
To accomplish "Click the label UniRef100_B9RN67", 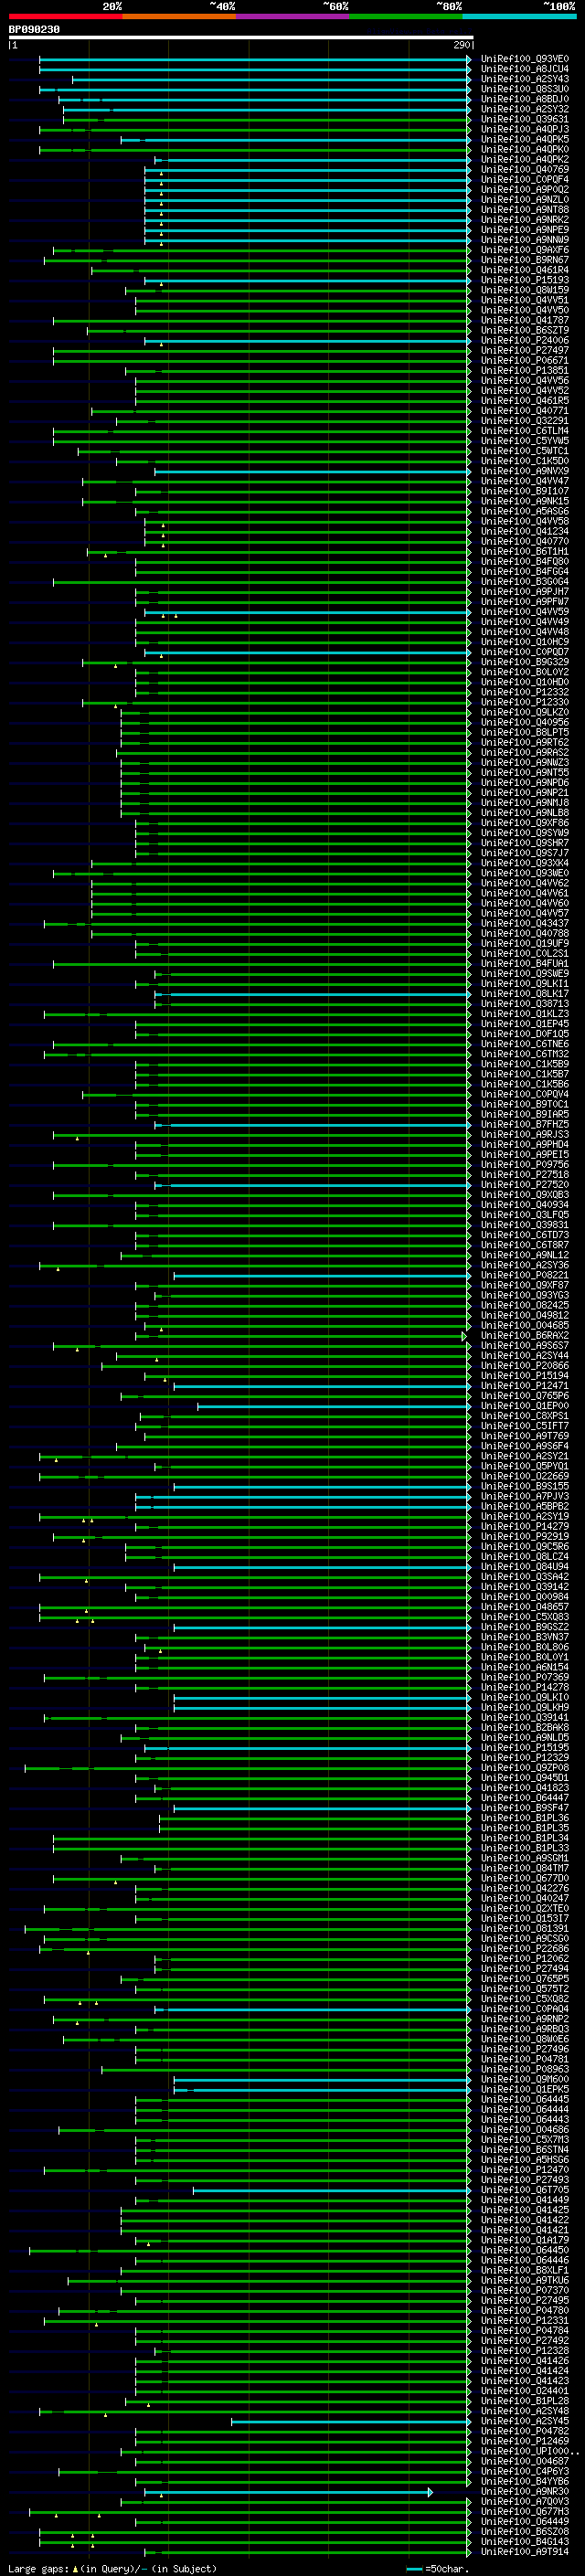I will pyautogui.click(x=524, y=260).
